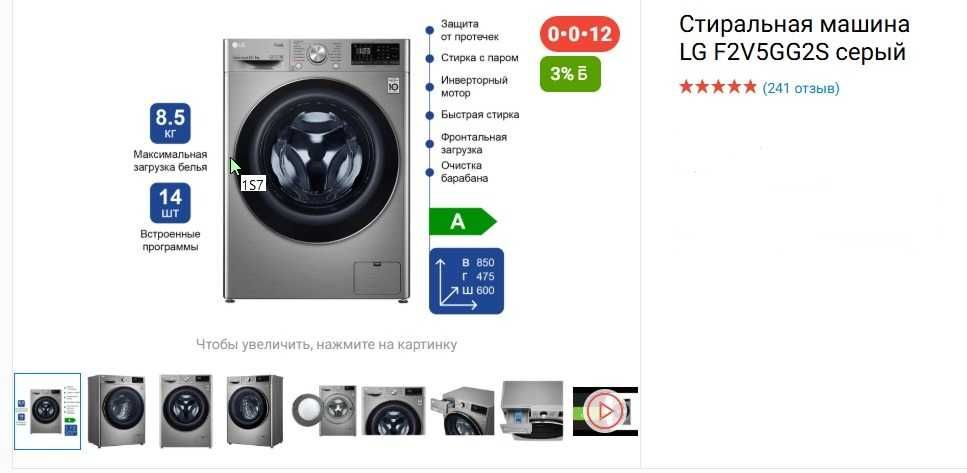Play the product video thumbnail
Screen dimensions: 967x473
pos(605,411)
